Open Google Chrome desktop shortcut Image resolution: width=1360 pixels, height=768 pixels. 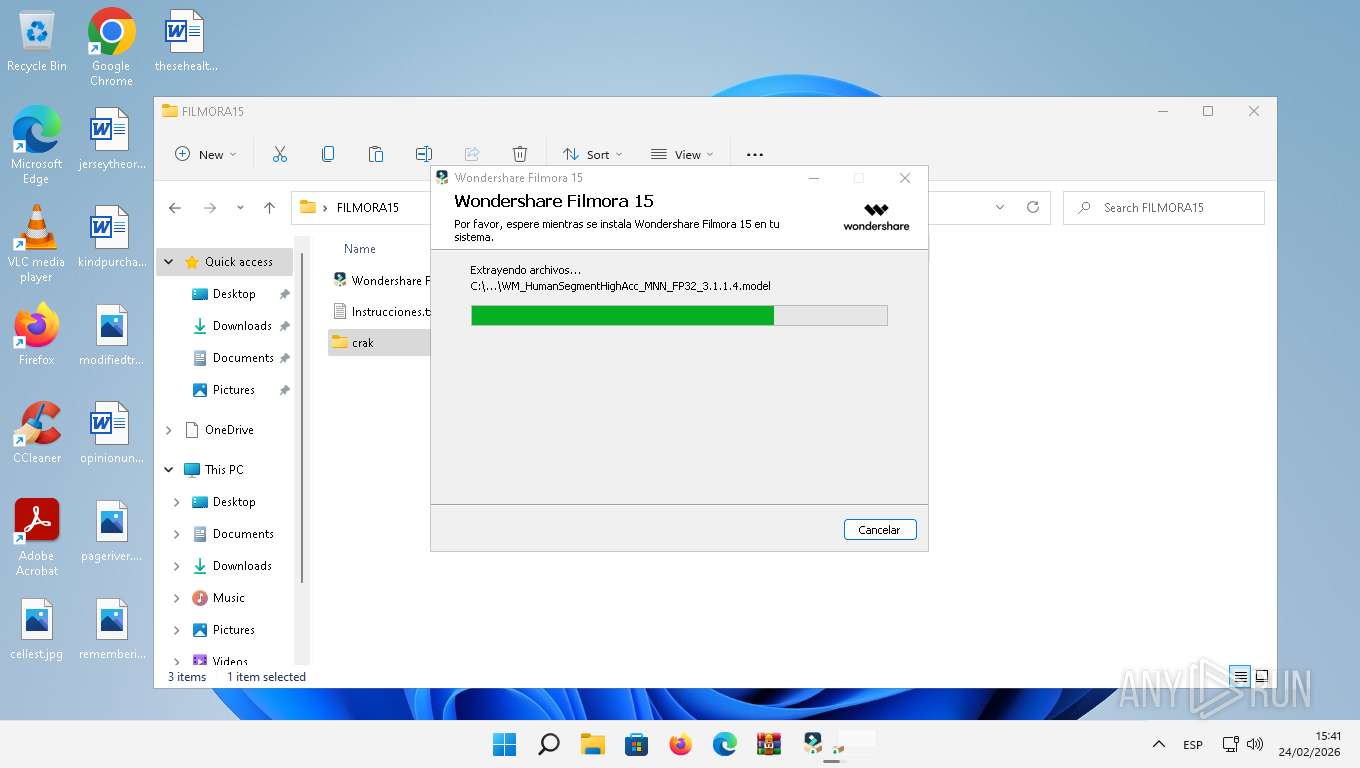(x=111, y=48)
